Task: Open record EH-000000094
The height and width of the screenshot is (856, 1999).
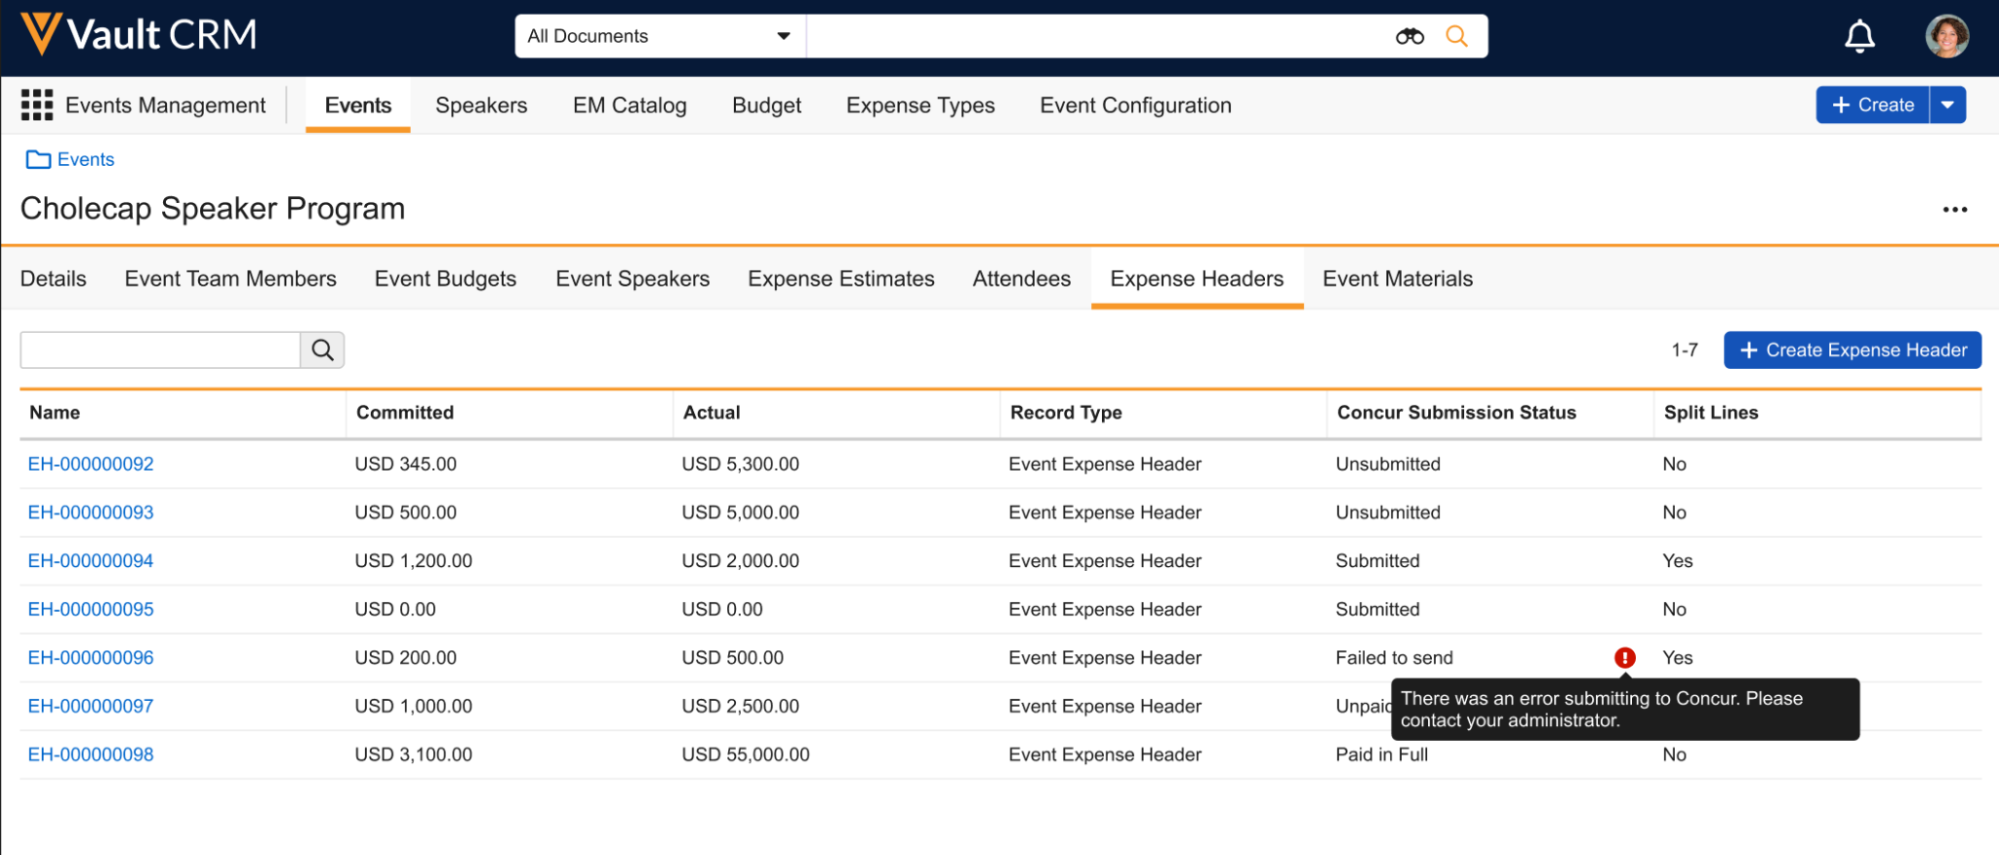Action: click(91, 561)
